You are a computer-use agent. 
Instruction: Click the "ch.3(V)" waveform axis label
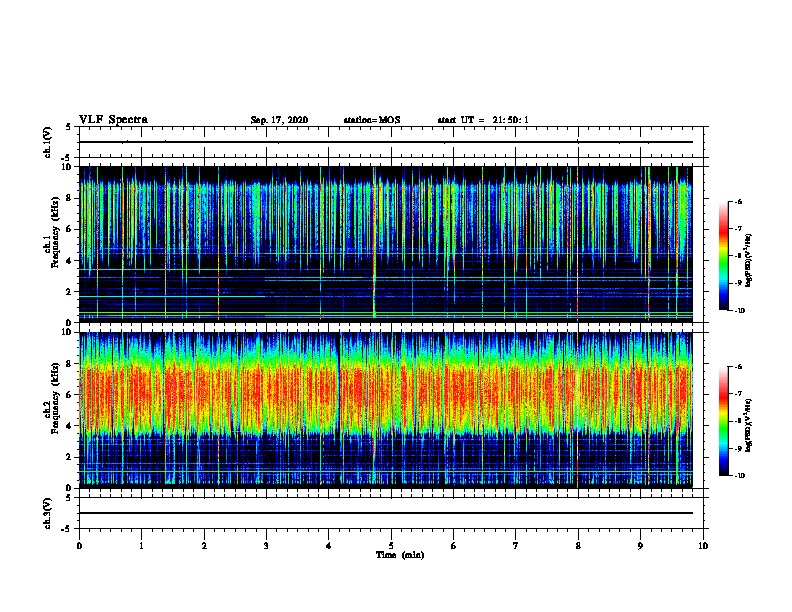click(47, 513)
